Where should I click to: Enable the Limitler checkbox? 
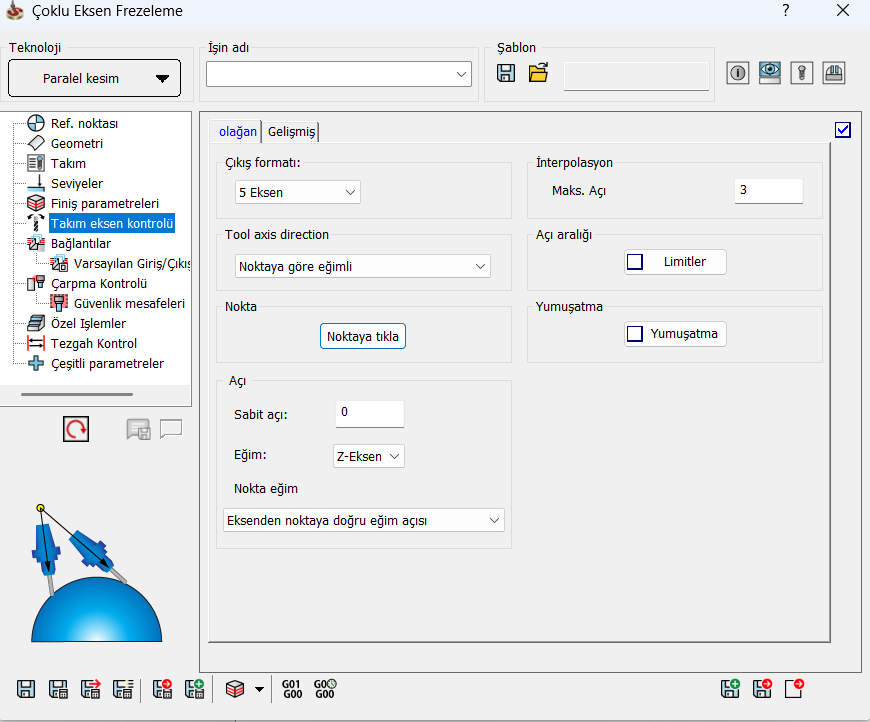tap(635, 262)
